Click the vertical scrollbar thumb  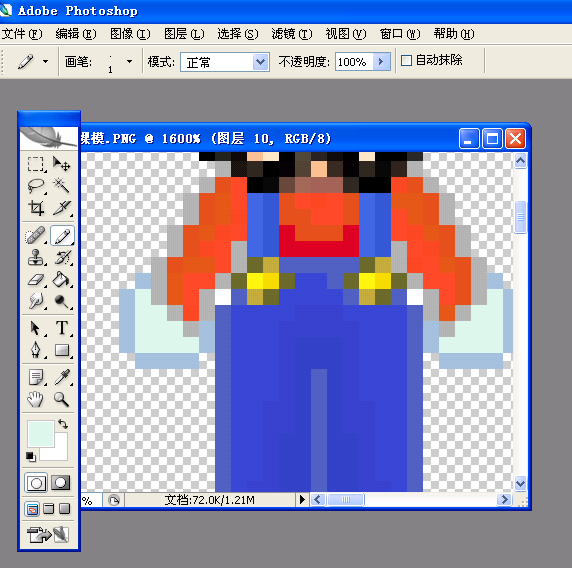[x=520, y=217]
